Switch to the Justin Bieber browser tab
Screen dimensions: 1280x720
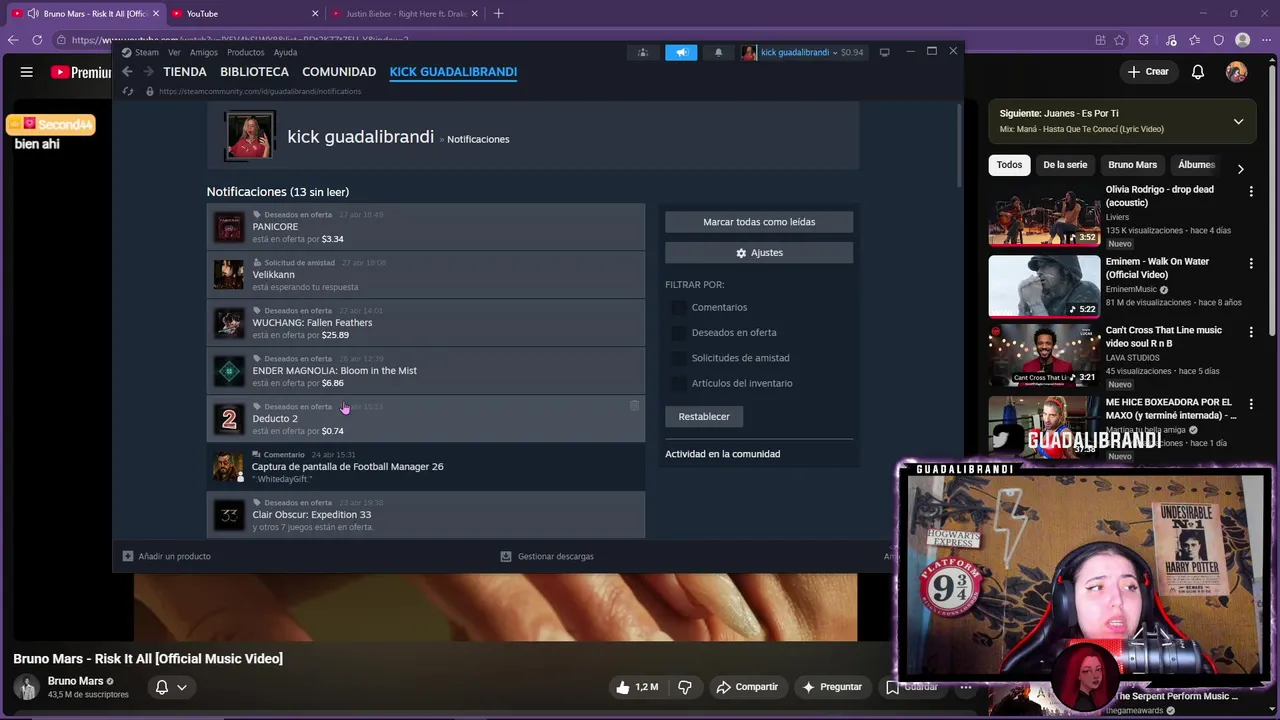(405, 13)
